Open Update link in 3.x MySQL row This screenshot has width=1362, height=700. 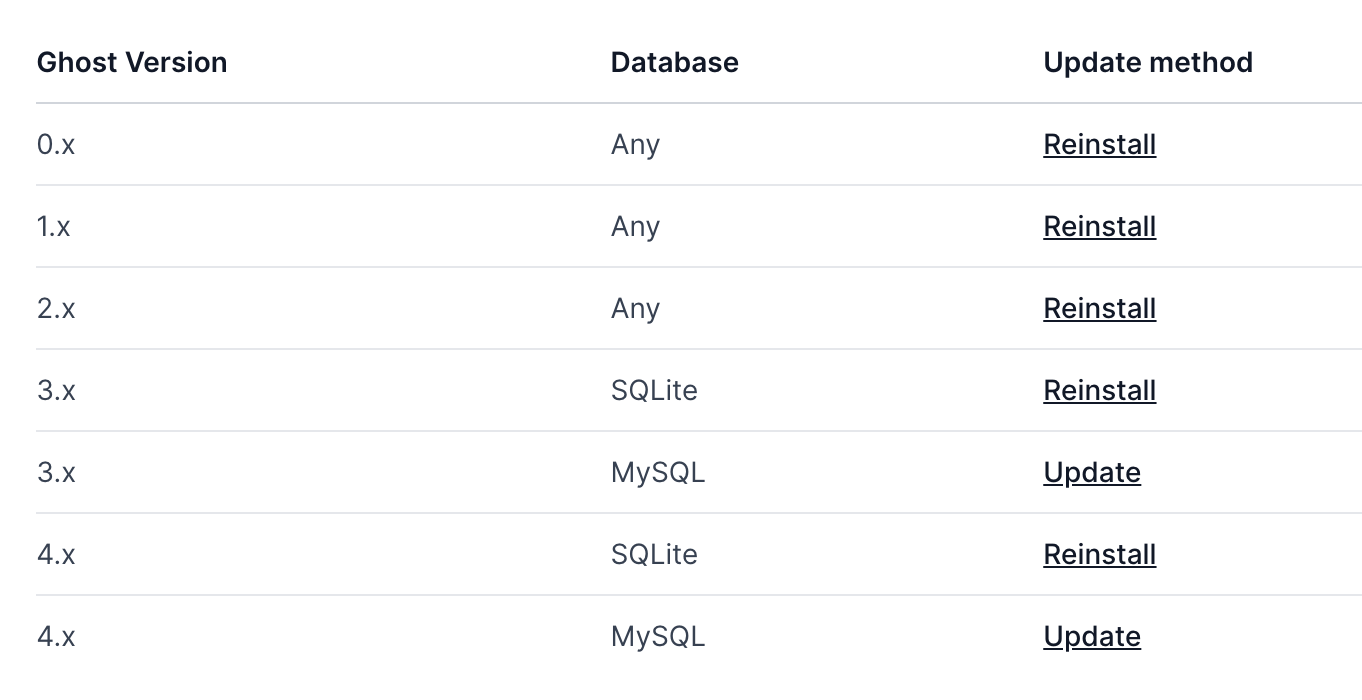[x=1092, y=472]
